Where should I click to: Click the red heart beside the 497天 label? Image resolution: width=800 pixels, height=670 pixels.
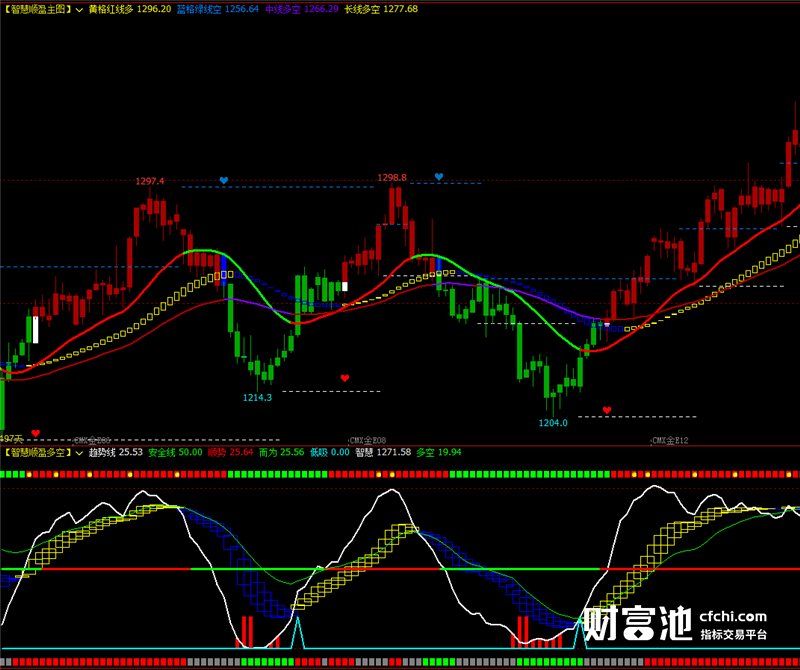pyautogui.click(x=35, y=433)
